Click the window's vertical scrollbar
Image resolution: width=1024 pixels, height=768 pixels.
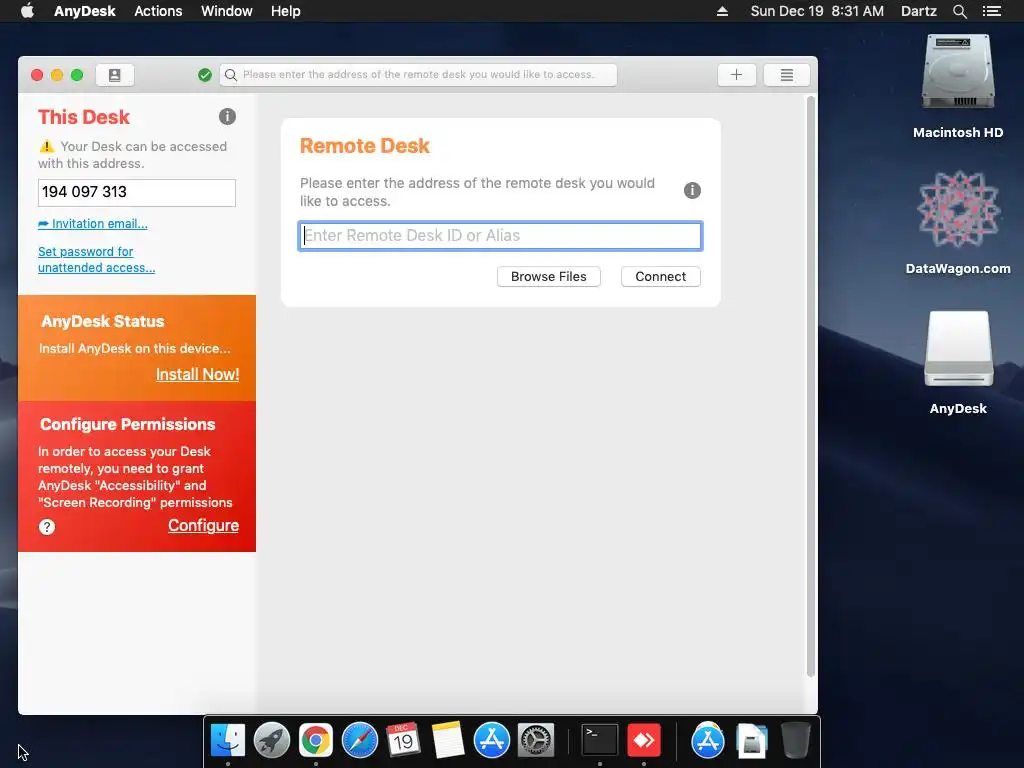[810, 387]
